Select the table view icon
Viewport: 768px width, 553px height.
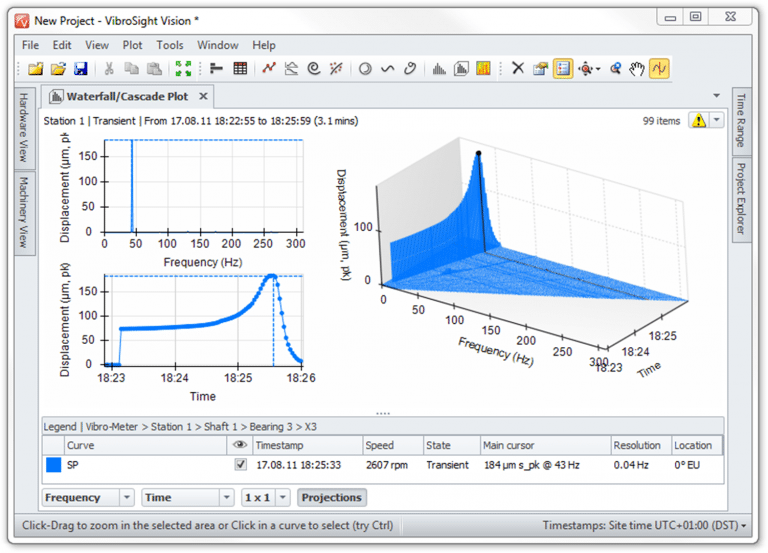(240, 69)
